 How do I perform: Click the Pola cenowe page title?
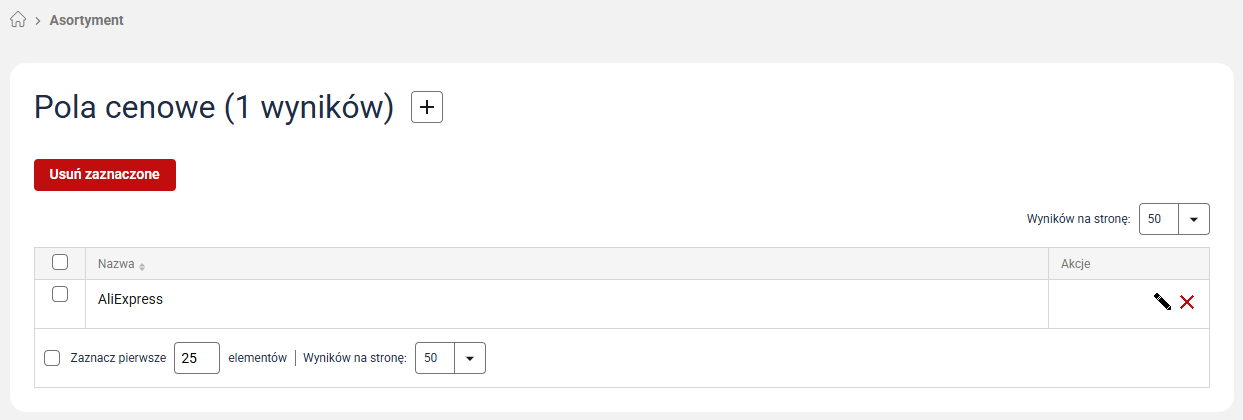click(214, 107)
